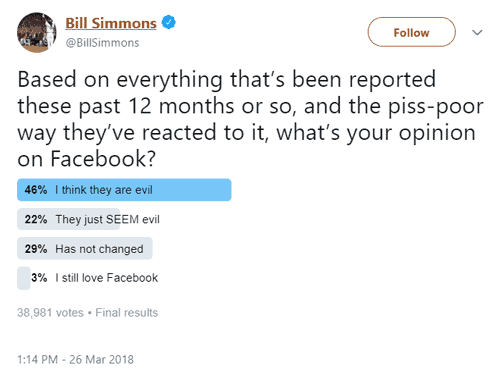
Task: Open the @BillSimmons handle
Action: pyautogui.click(x=102, y=43)
